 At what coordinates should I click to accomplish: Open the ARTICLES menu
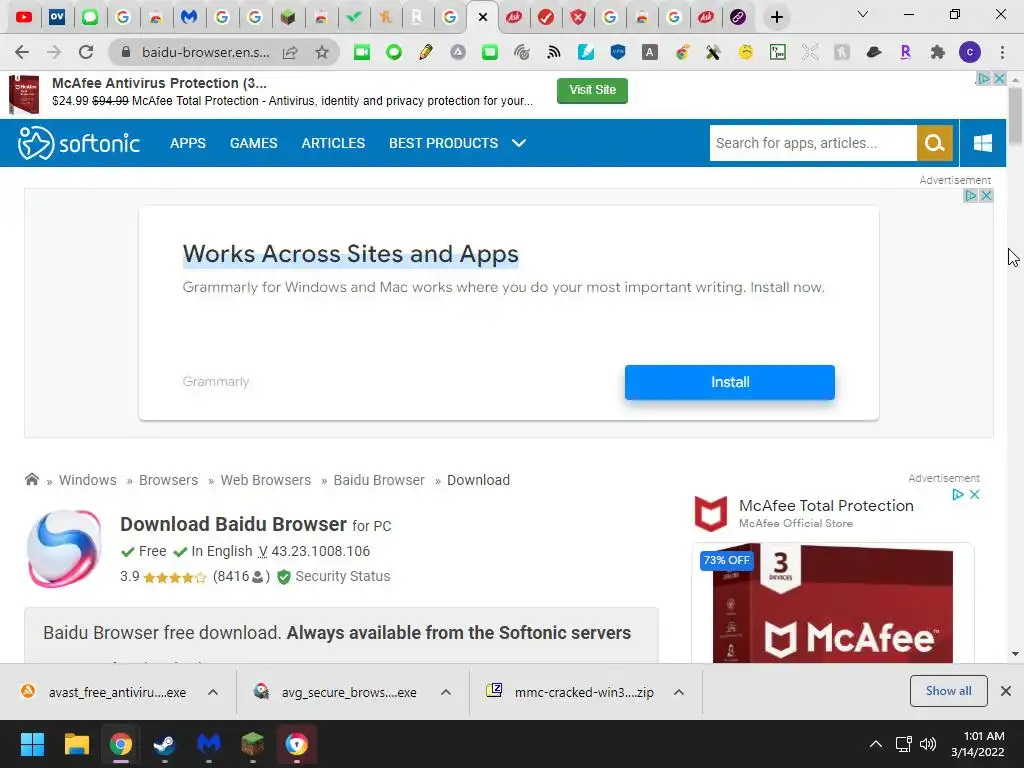[x=333, y=143]
